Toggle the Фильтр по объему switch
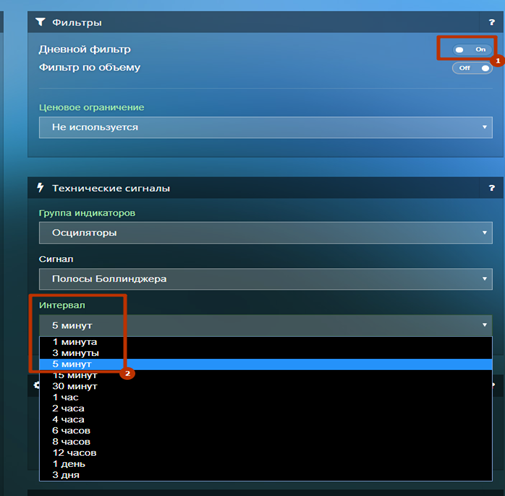The width and height of the screenshot is (505, 496). (x=472, y=68)
